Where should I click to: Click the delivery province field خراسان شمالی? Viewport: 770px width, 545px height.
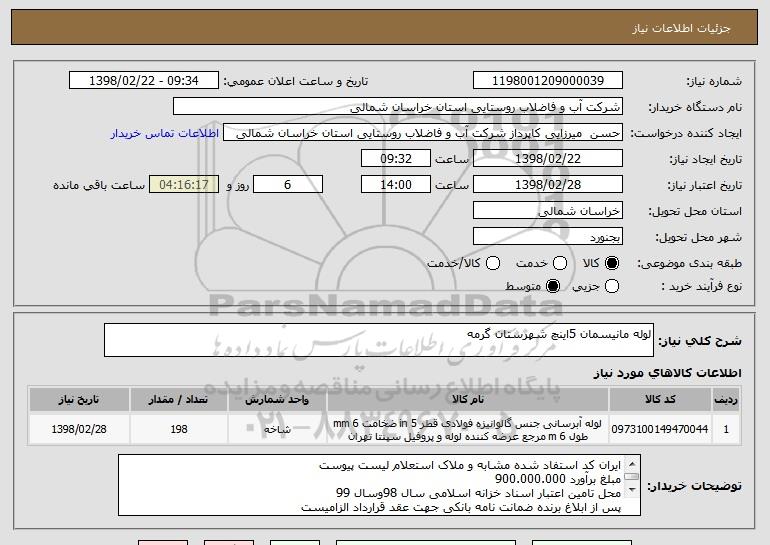(x=548, y=211)
